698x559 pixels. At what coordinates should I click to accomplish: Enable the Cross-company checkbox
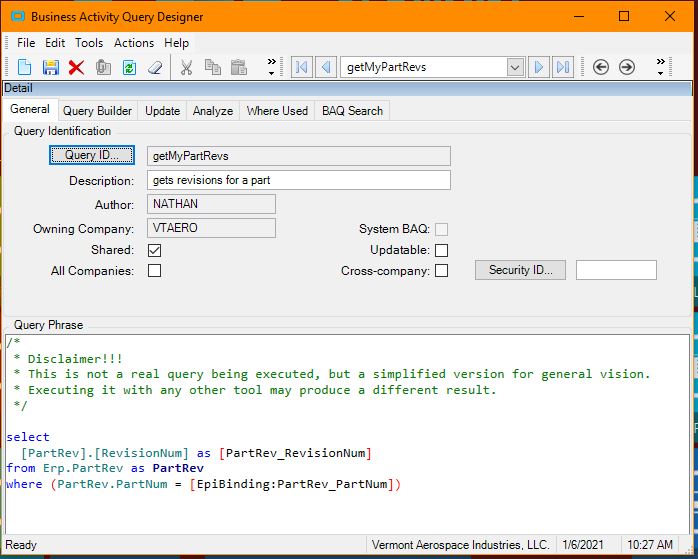click(x=441, y=271)
